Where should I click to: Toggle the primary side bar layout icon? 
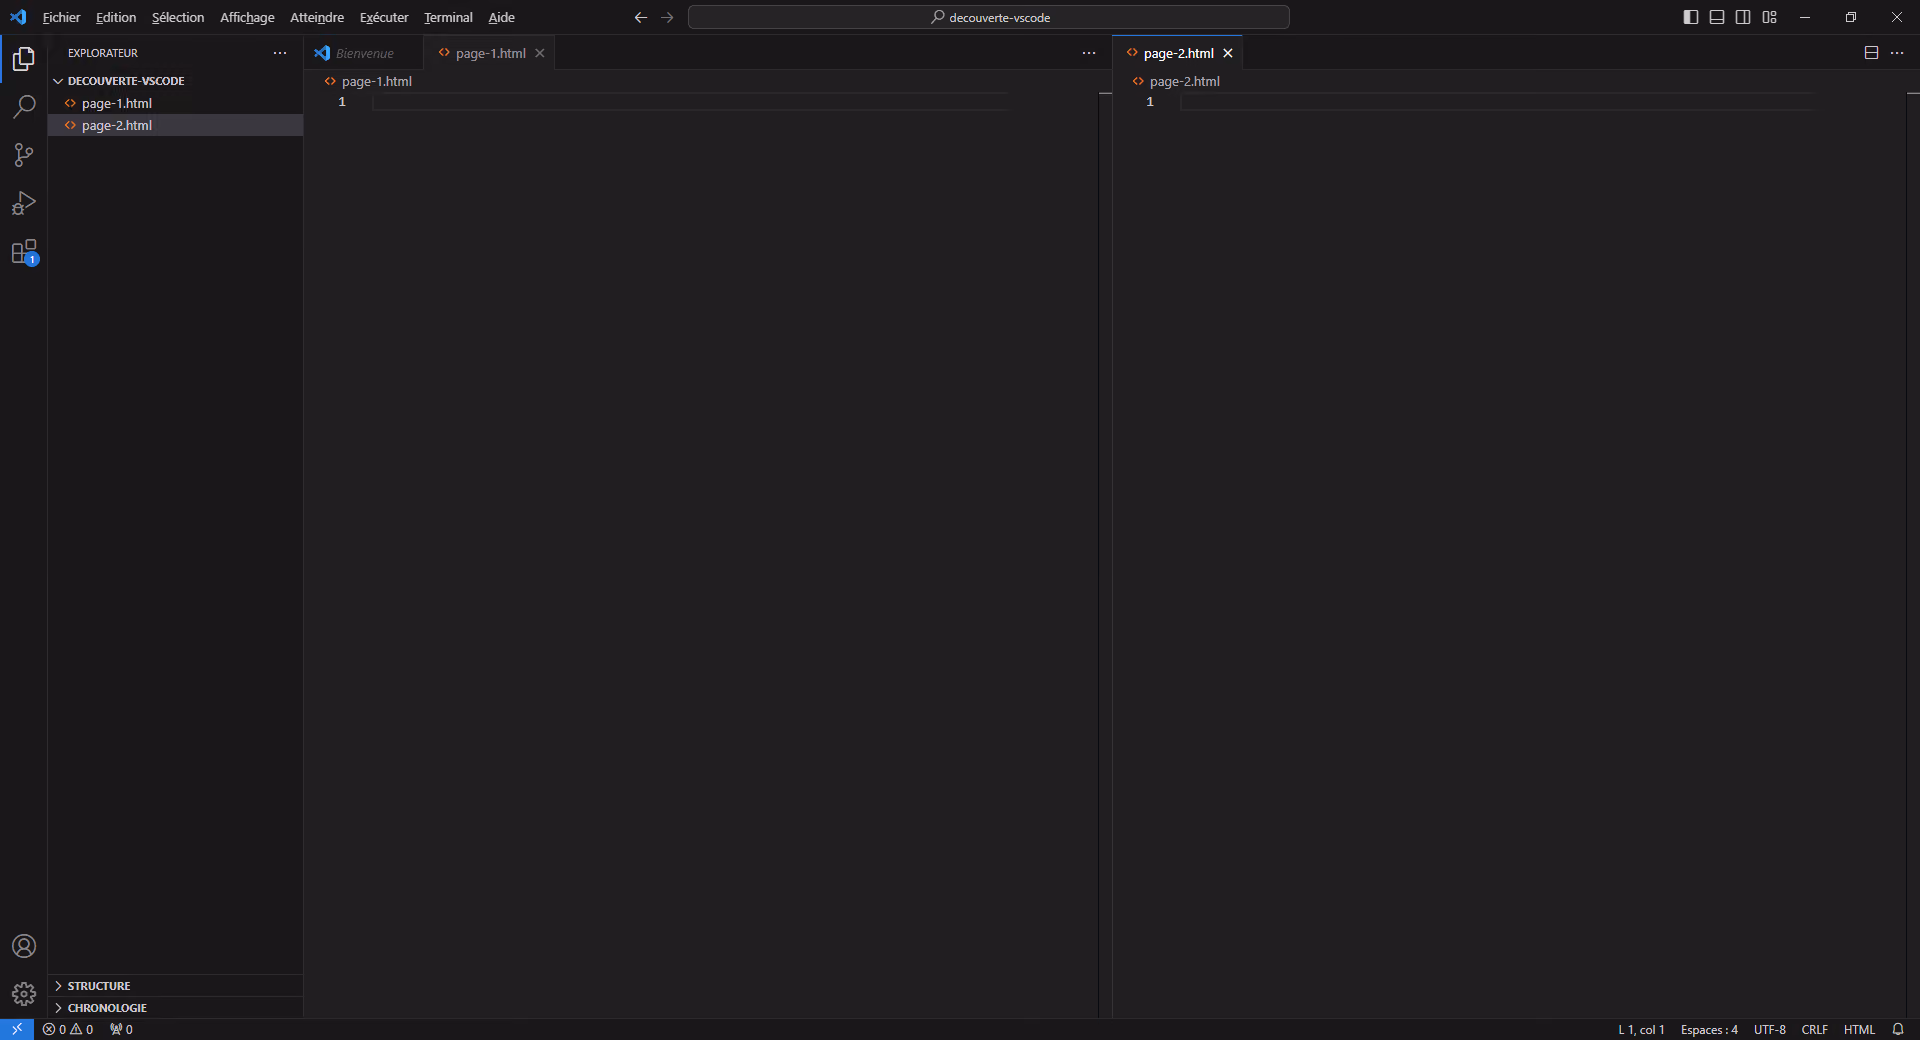click(1691, 17)
